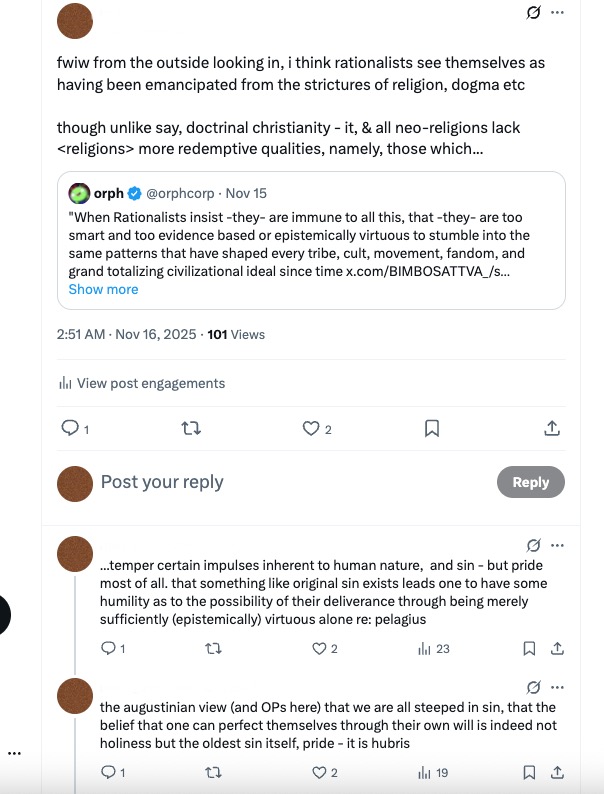Image resolution: width=604 pixels, height=794 pixels.
Task: Repost the main post
Action: click(190, 428)
